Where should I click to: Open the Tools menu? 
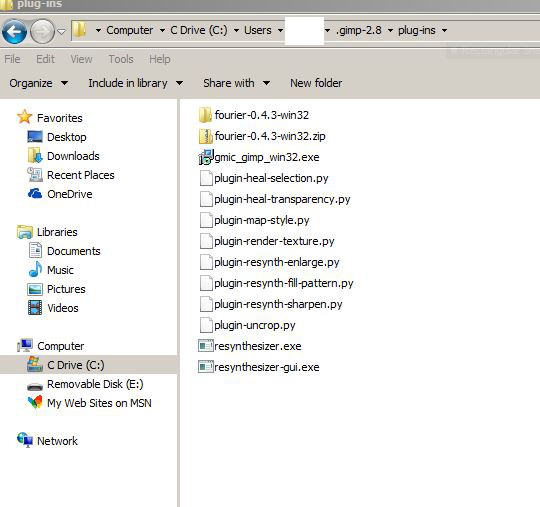[121, 59]
